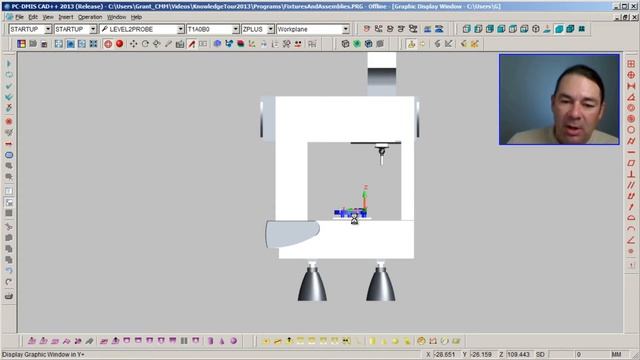Open the Window menu
The width and height of the screenshot is (640, 360).
coord(116,17)
